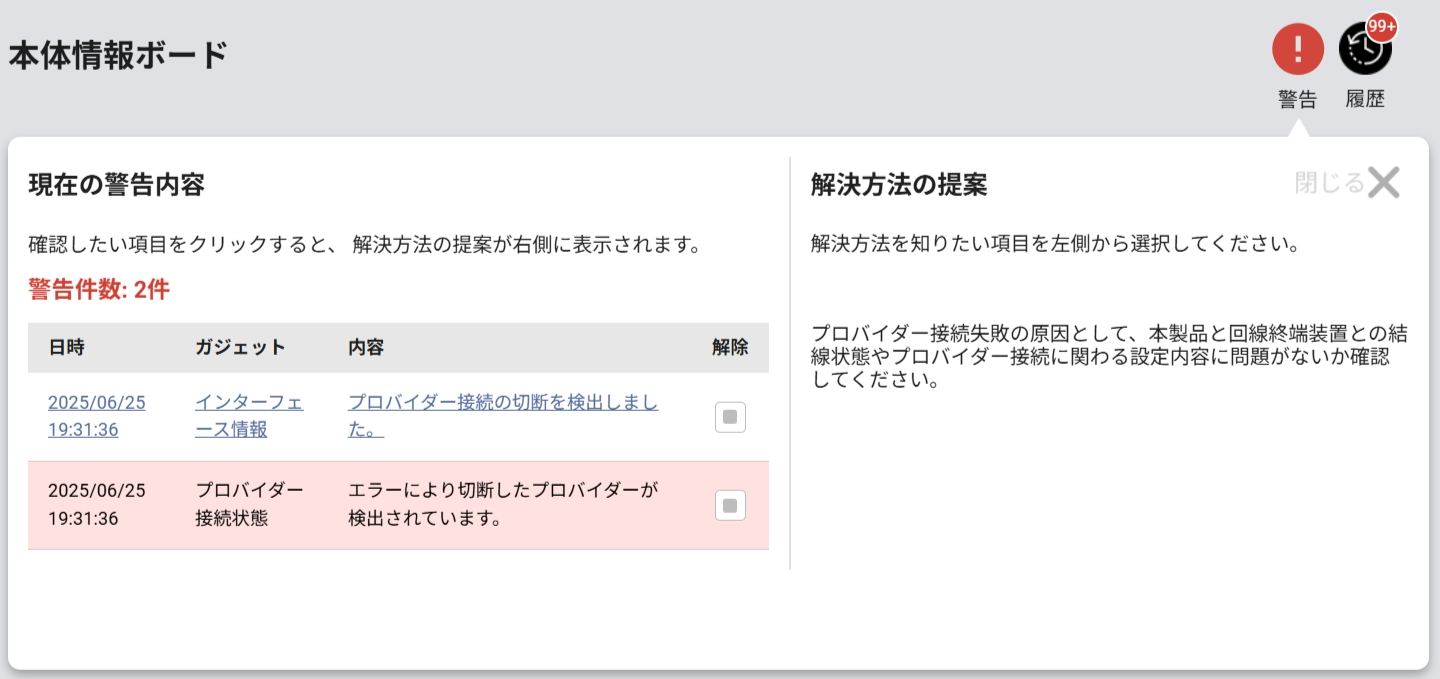1440x679 pixels.
Task: Close the warning panel with X icon
Action: click(1384, 183)
